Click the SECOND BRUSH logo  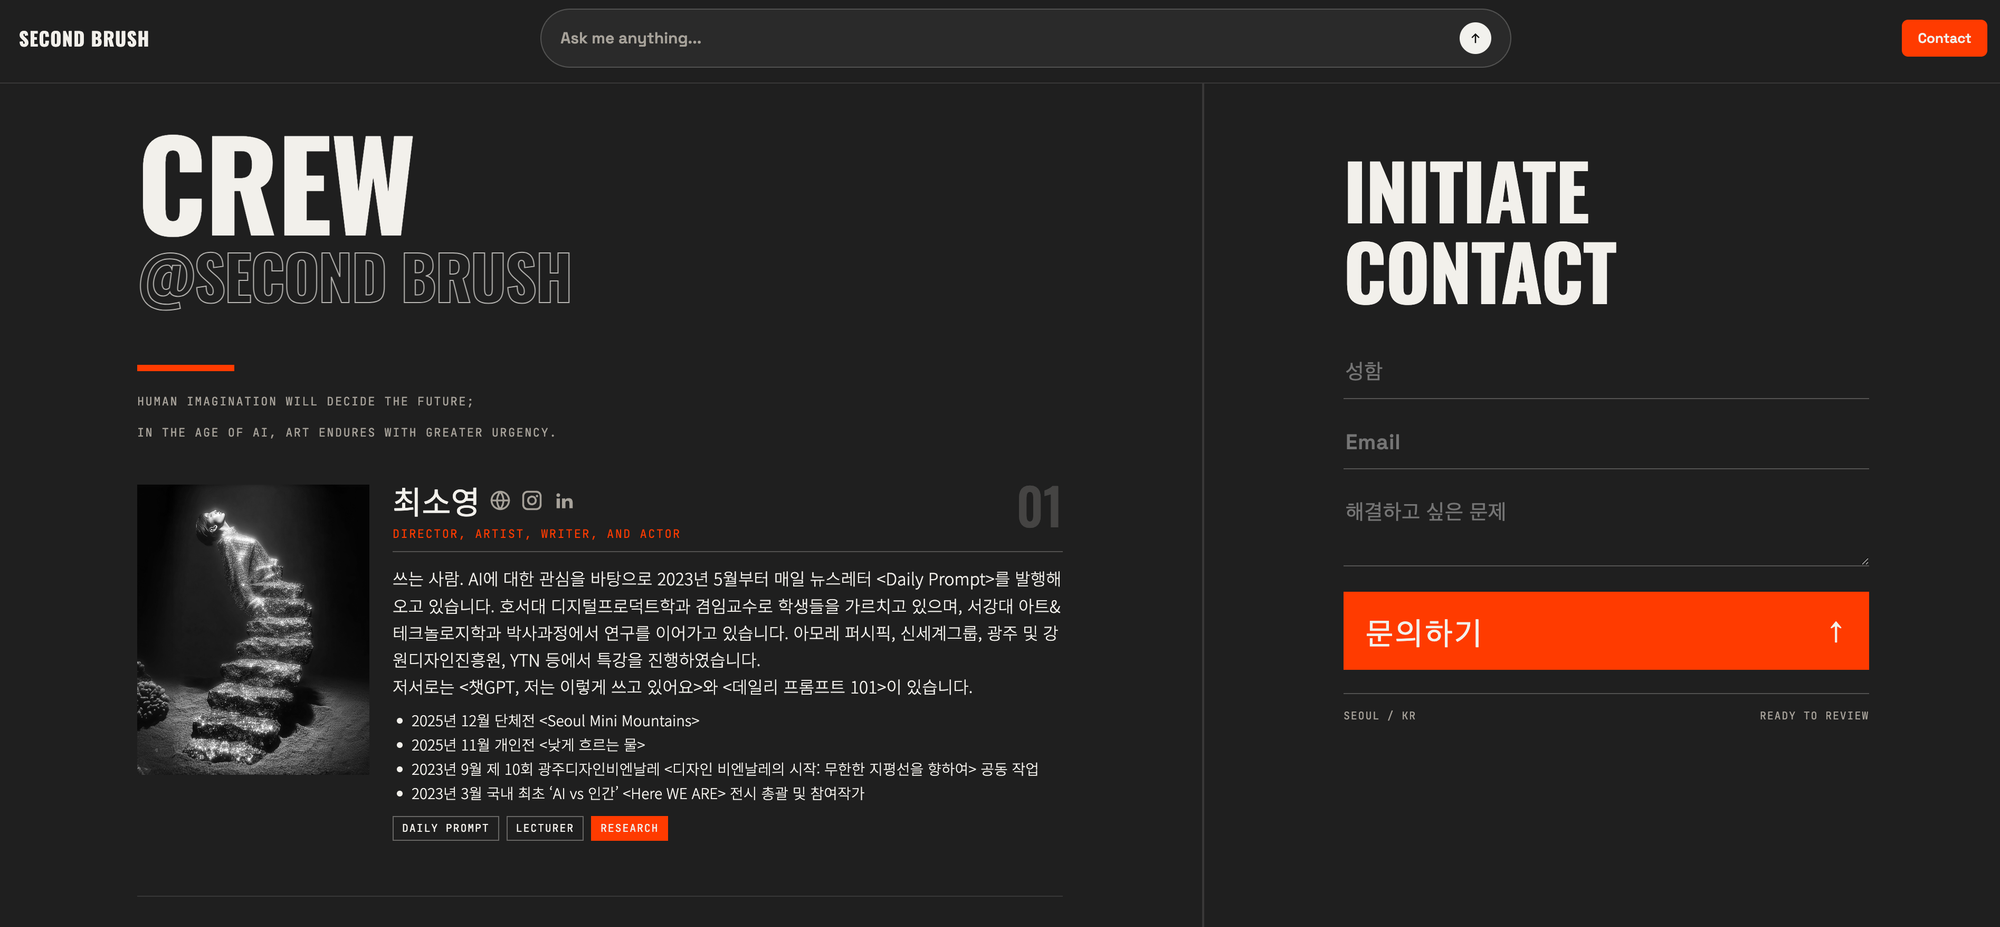pyautogui.click(x=84, y=39)
